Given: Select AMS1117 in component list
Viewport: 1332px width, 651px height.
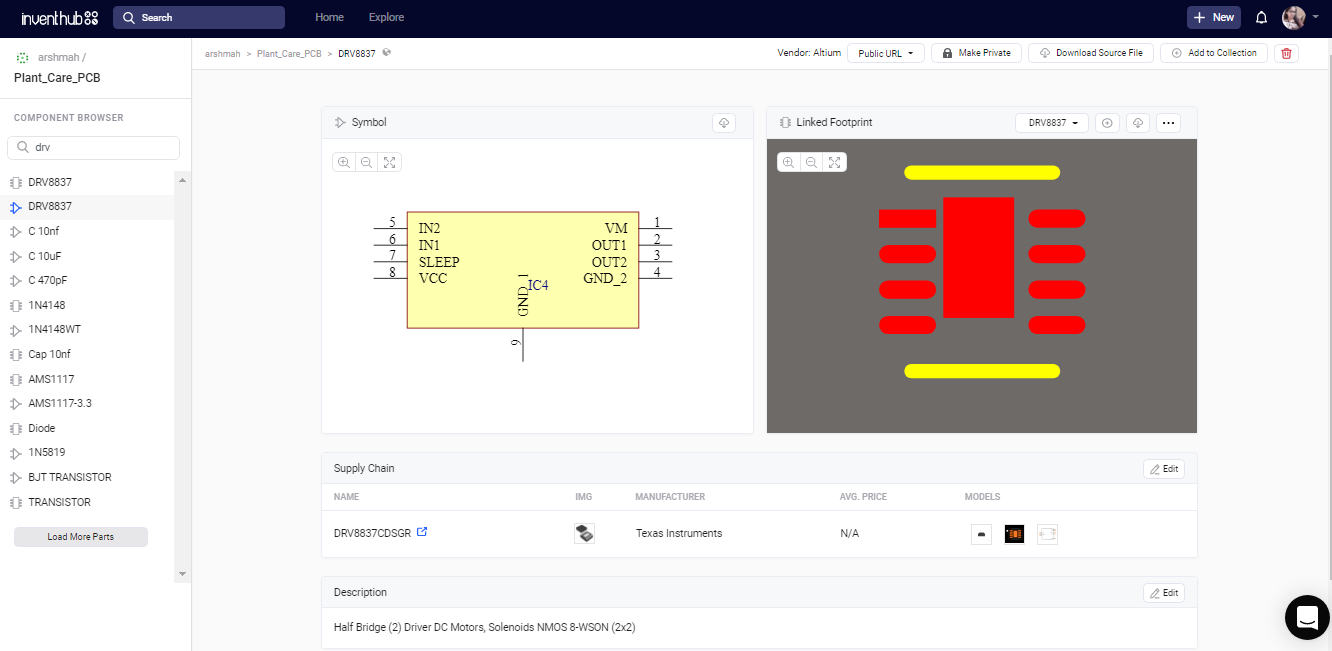Looking at the screenshot, I should 87,379.
